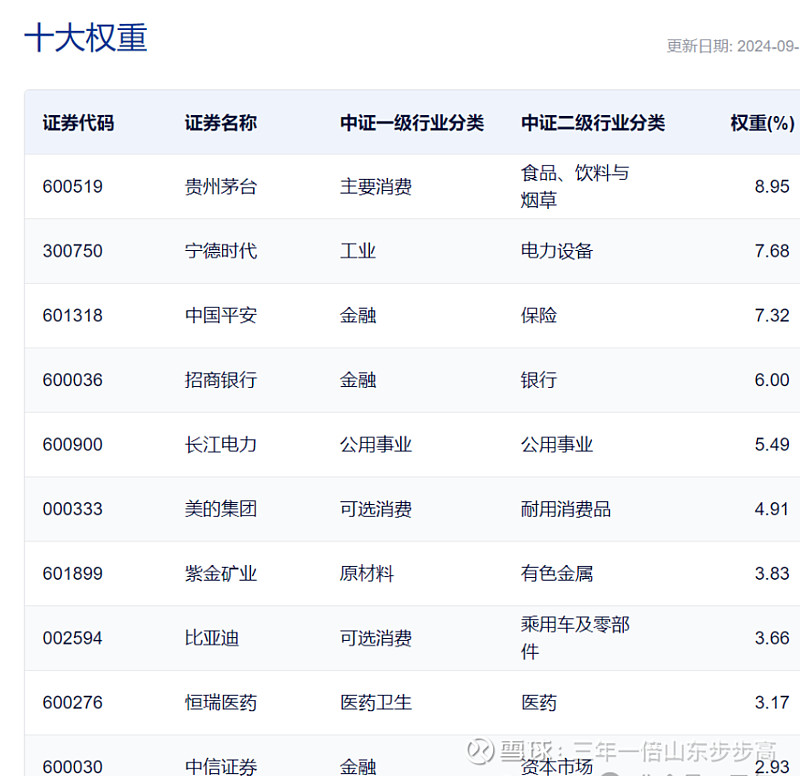Select security code 600519

point(72,187)
